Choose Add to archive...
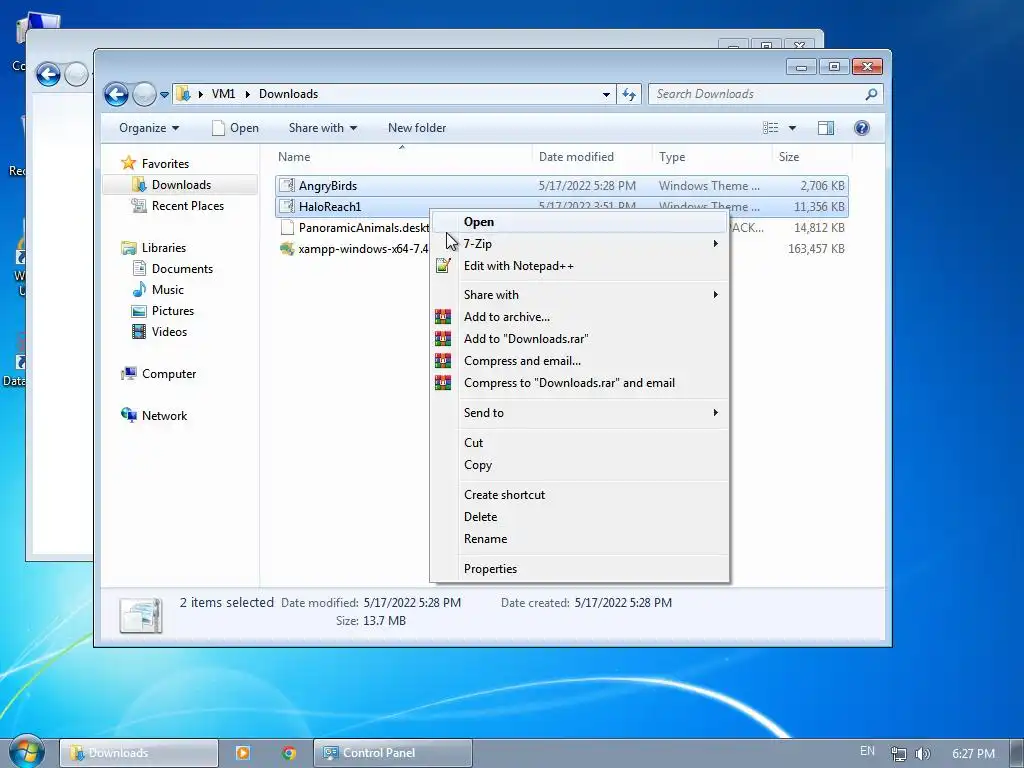 [x=579, y=317]
